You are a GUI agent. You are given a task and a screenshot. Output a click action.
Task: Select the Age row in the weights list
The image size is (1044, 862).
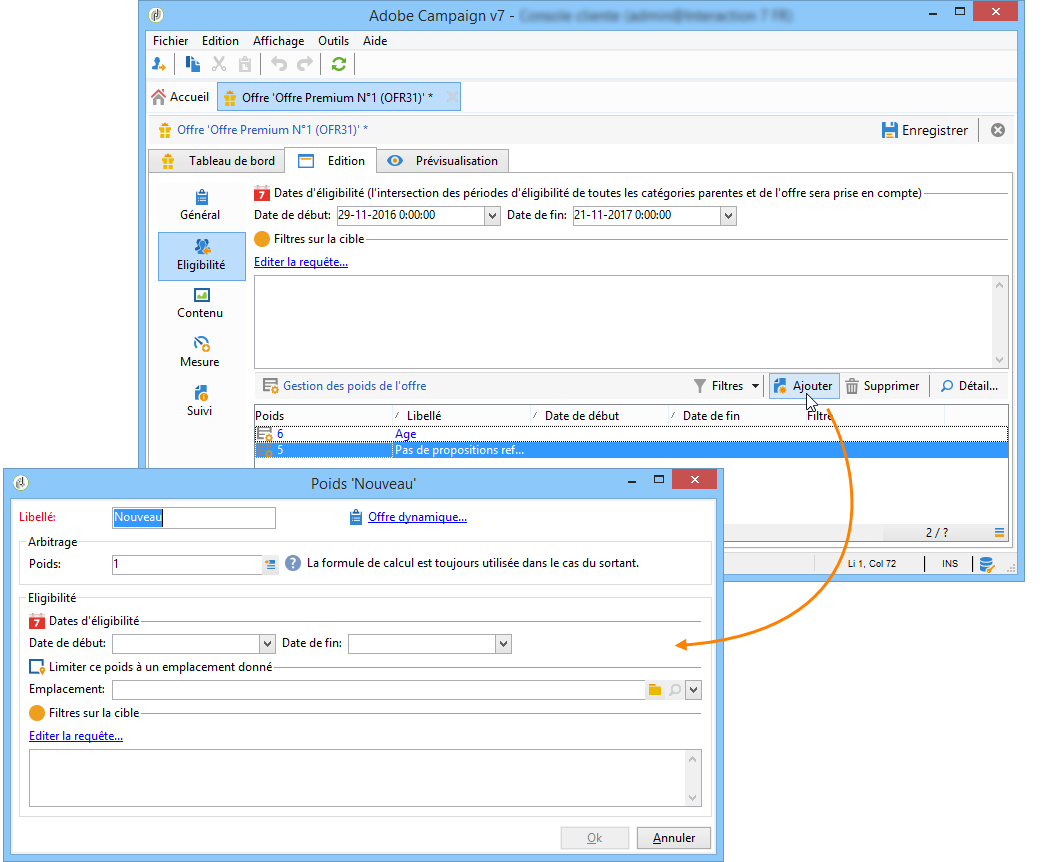(x=631, y=434)
